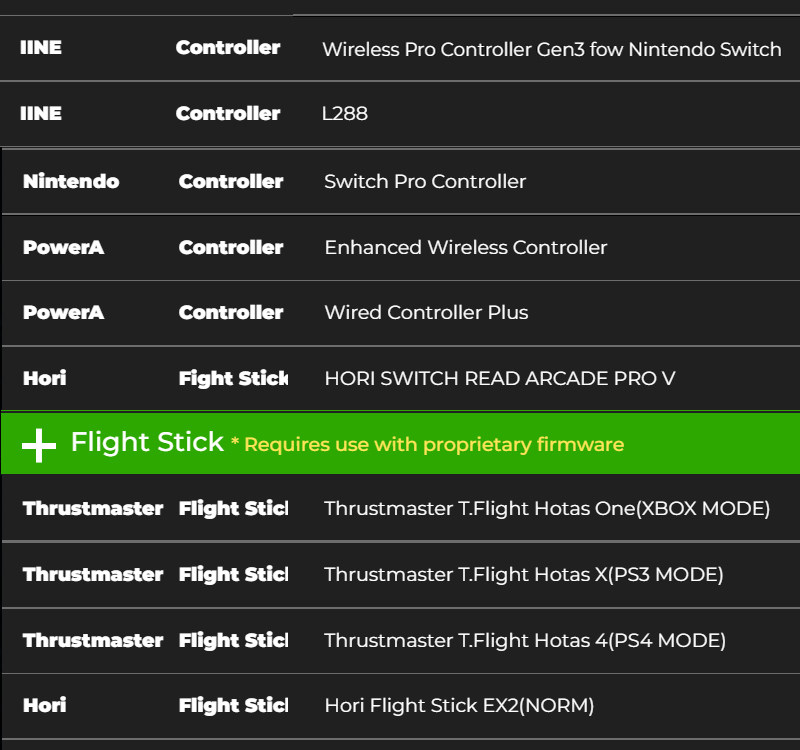Select T.Flight Hotas One (XBOX MODE) entry
Viewport: 800px width, 750px height.
click(x=547, y=509)
